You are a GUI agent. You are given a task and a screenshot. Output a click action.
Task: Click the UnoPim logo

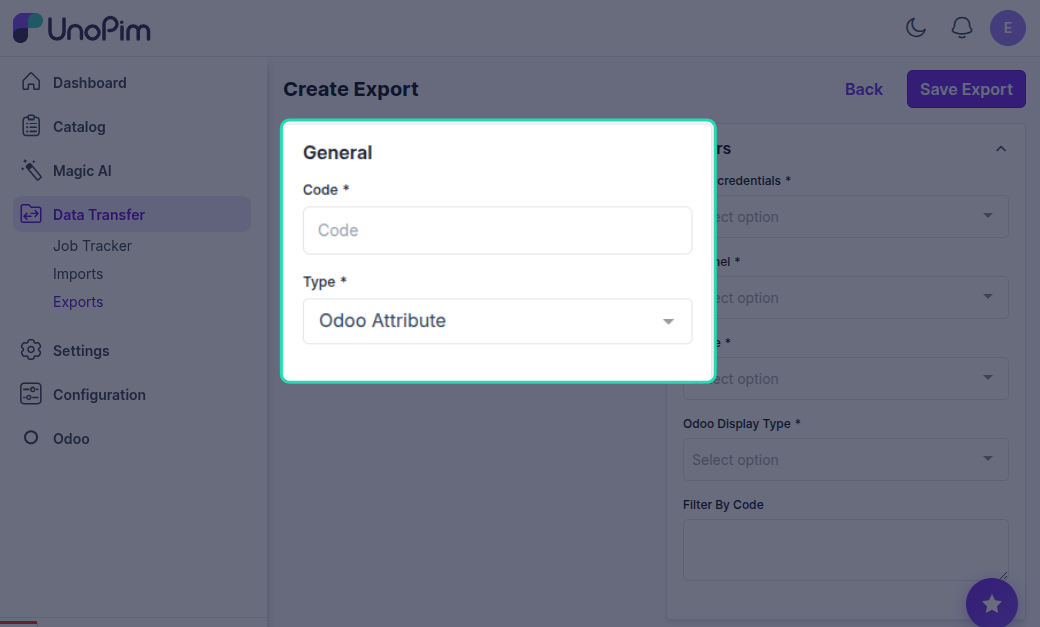click(x=82, y=28)
